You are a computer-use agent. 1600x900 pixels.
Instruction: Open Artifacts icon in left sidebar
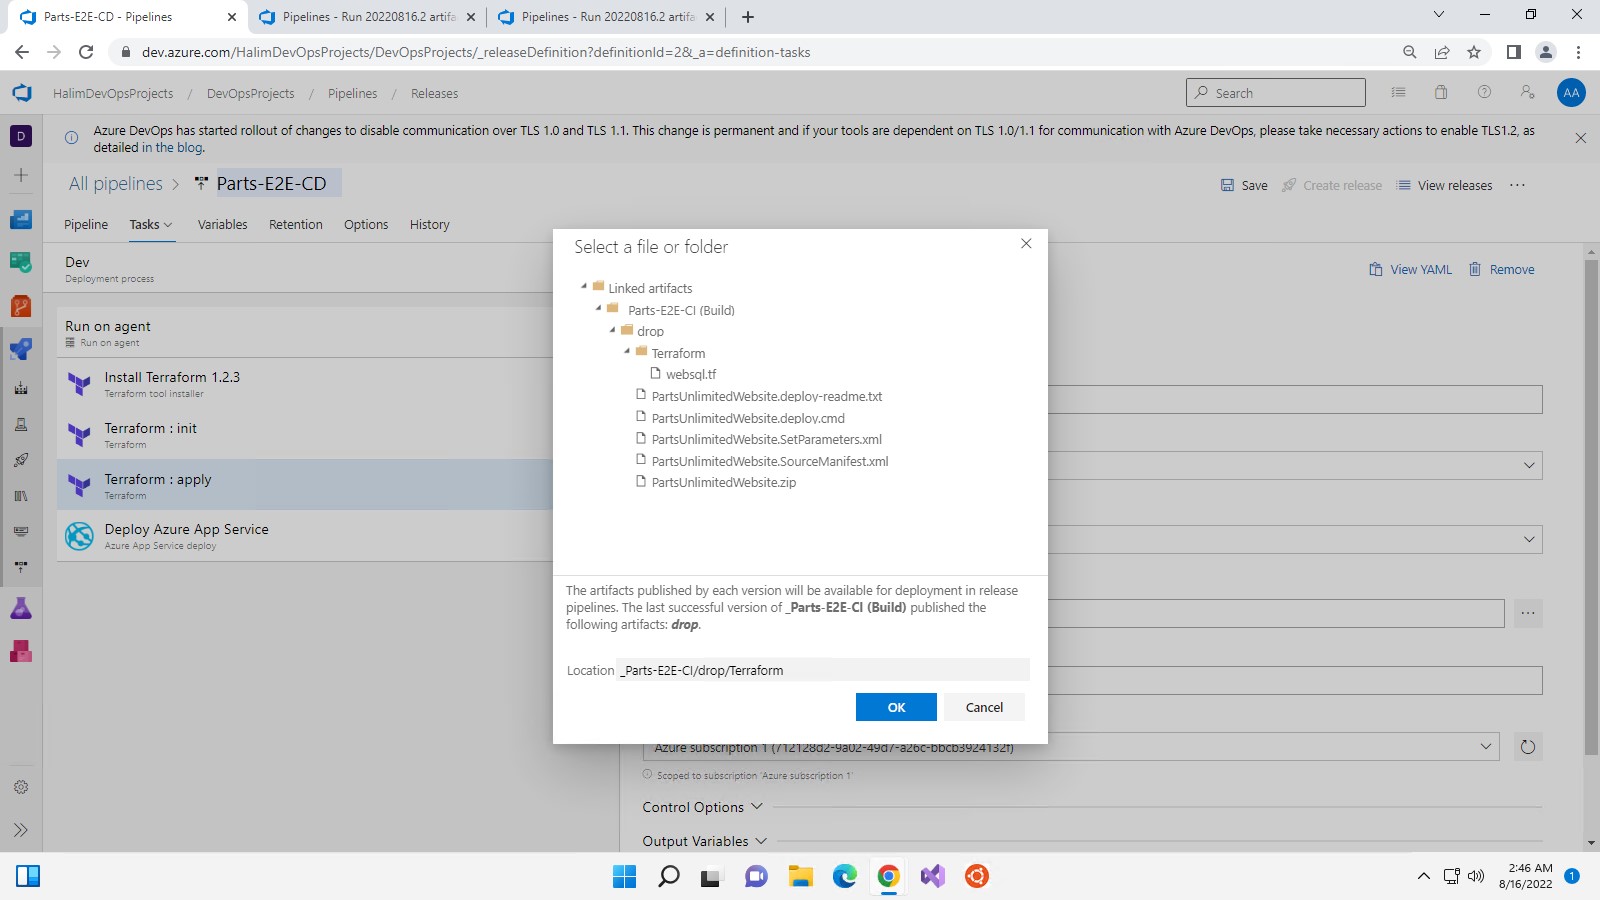click(21, 651)
